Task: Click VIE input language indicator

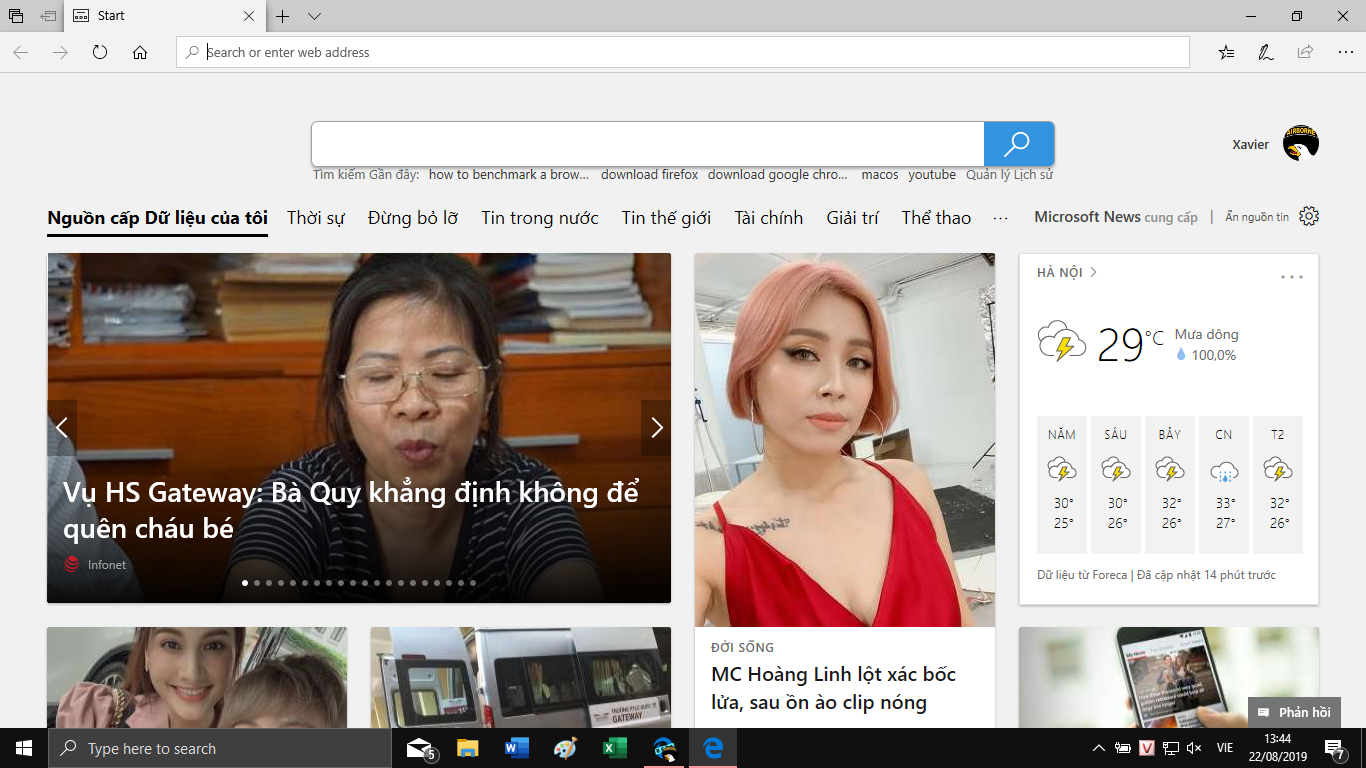Action: tap(1224, 748)
